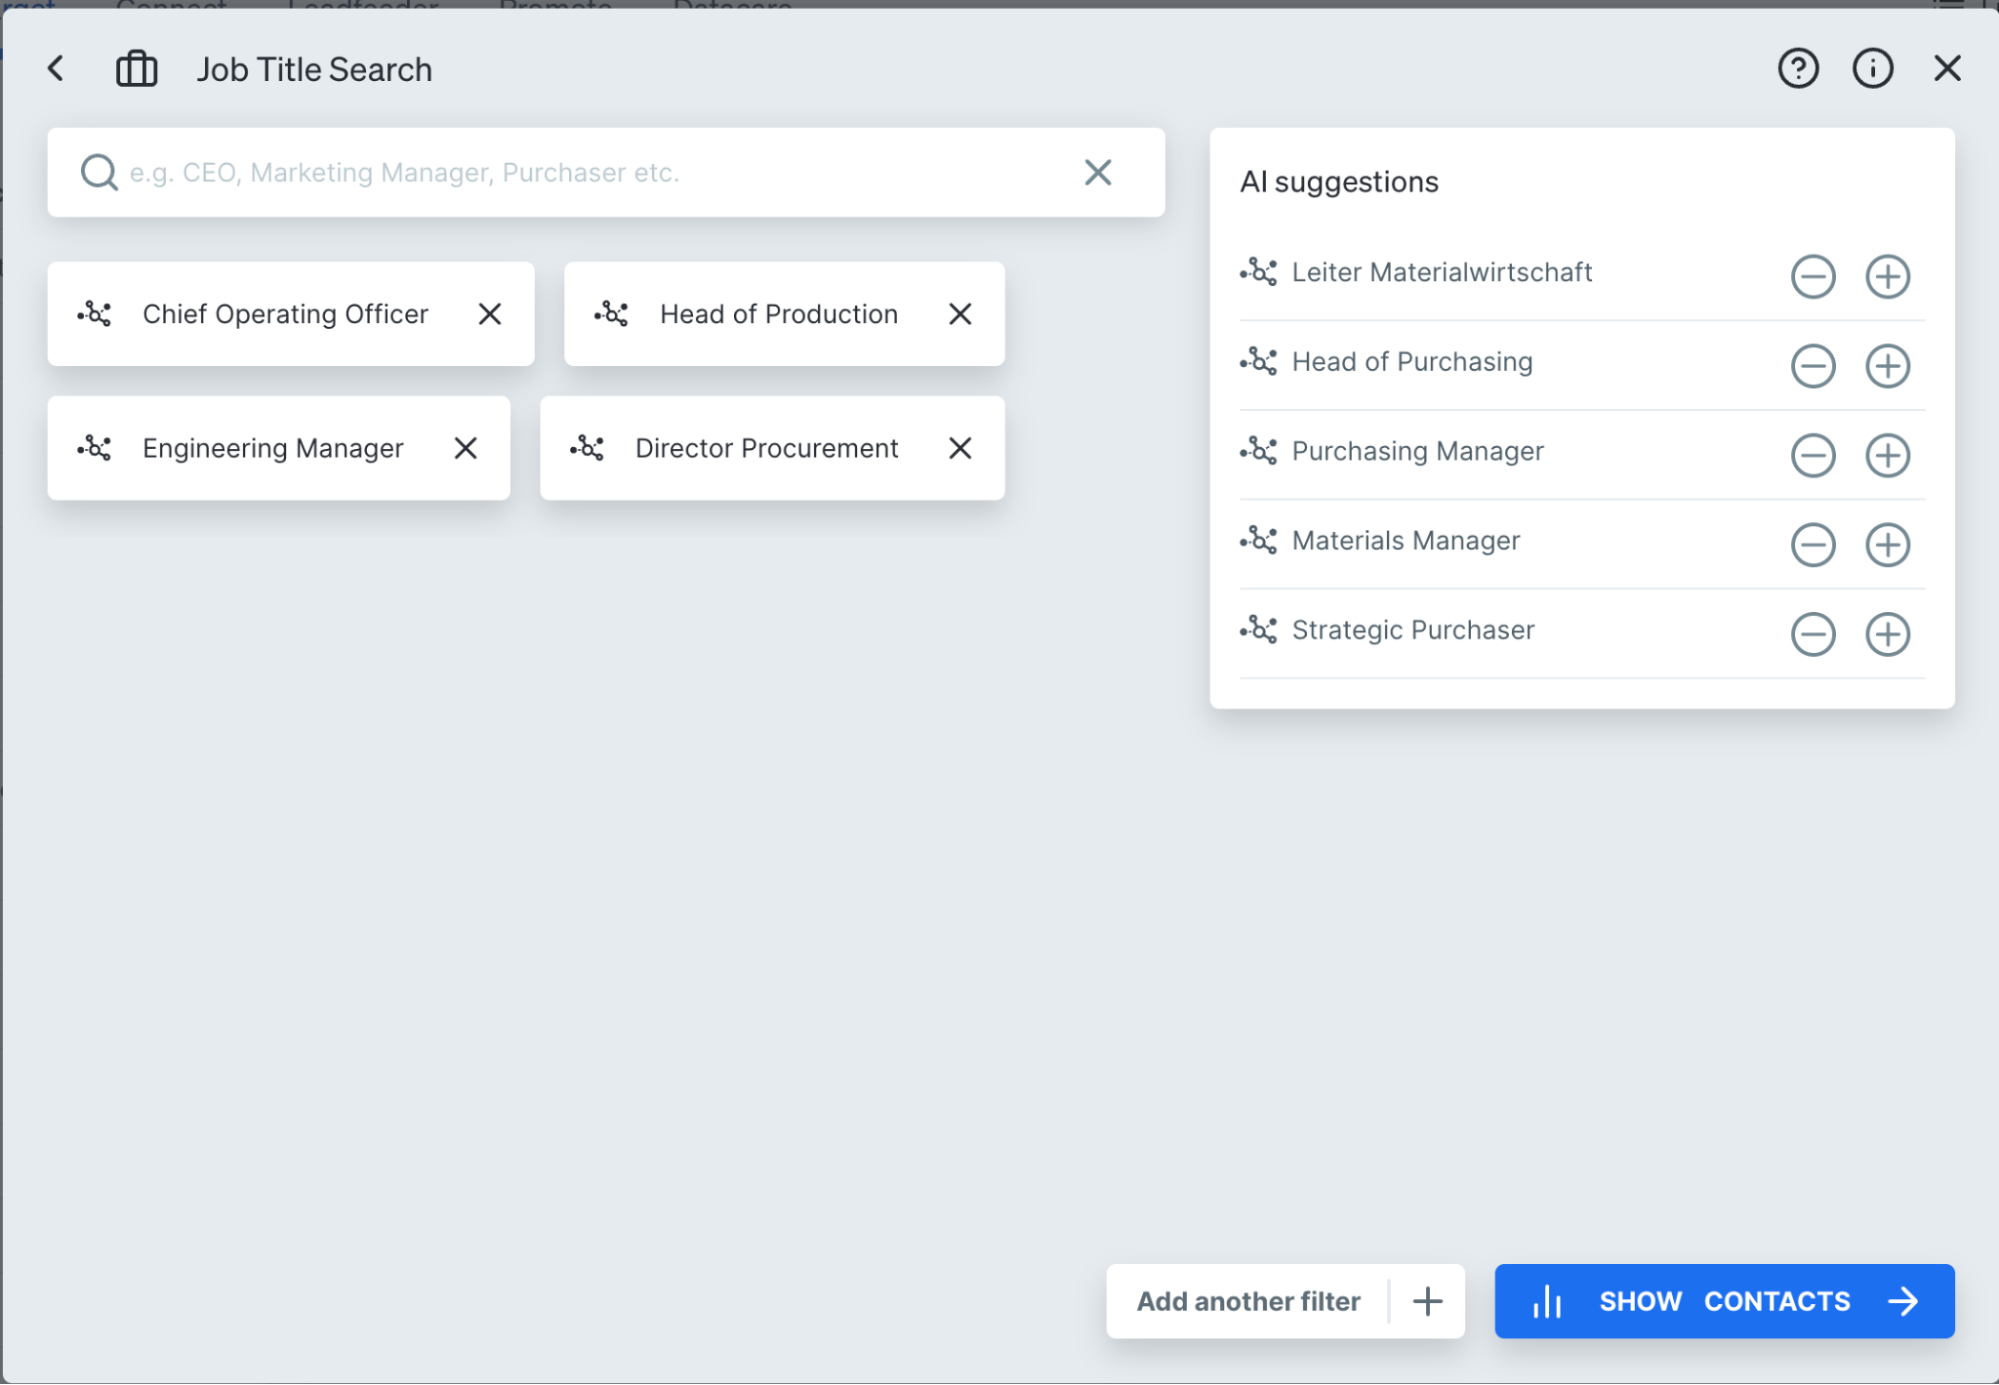Click the back chevron to return

coord(55,68)
